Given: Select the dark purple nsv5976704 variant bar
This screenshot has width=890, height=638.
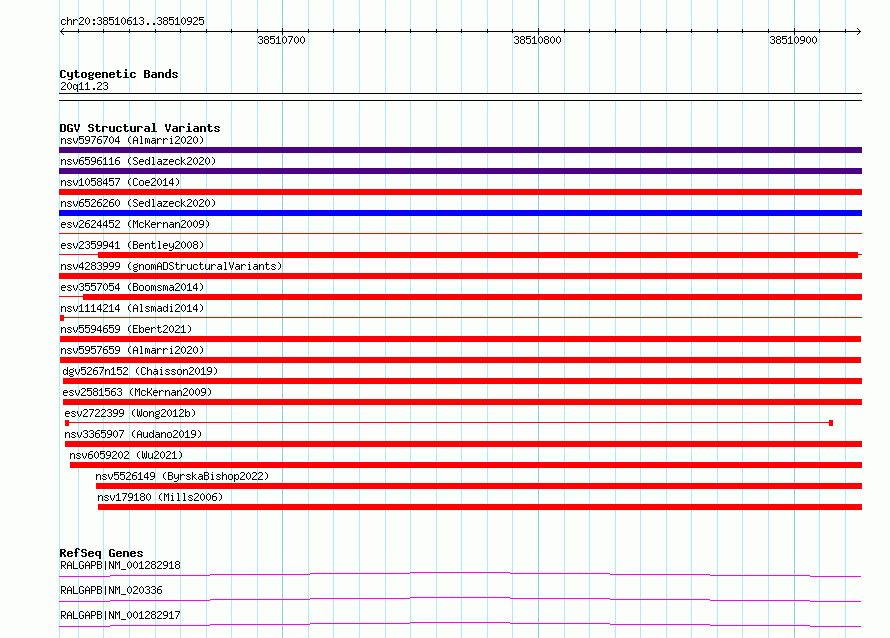Looking at the screenshot, I should tap(460, 150).
